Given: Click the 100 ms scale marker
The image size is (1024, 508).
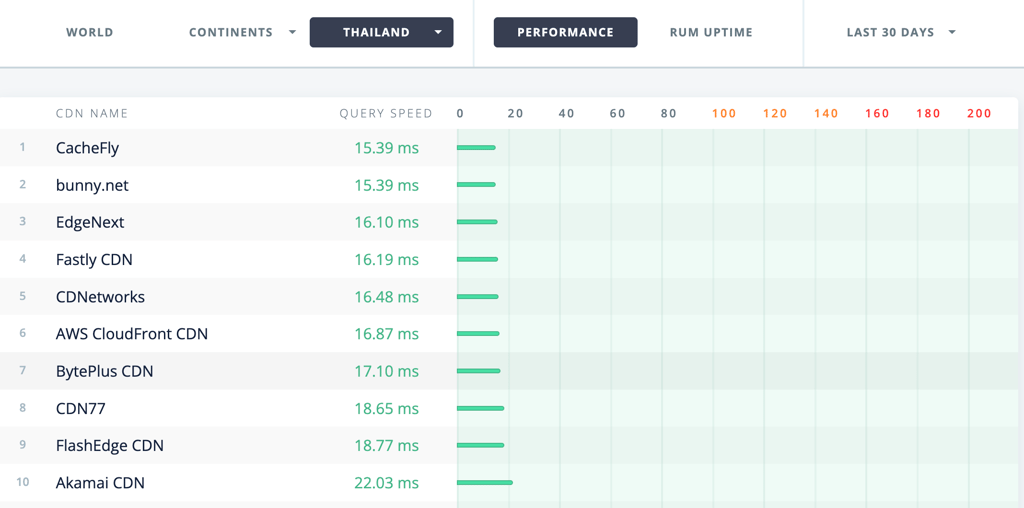Looking at the screenshot, I should click(724, 114).
